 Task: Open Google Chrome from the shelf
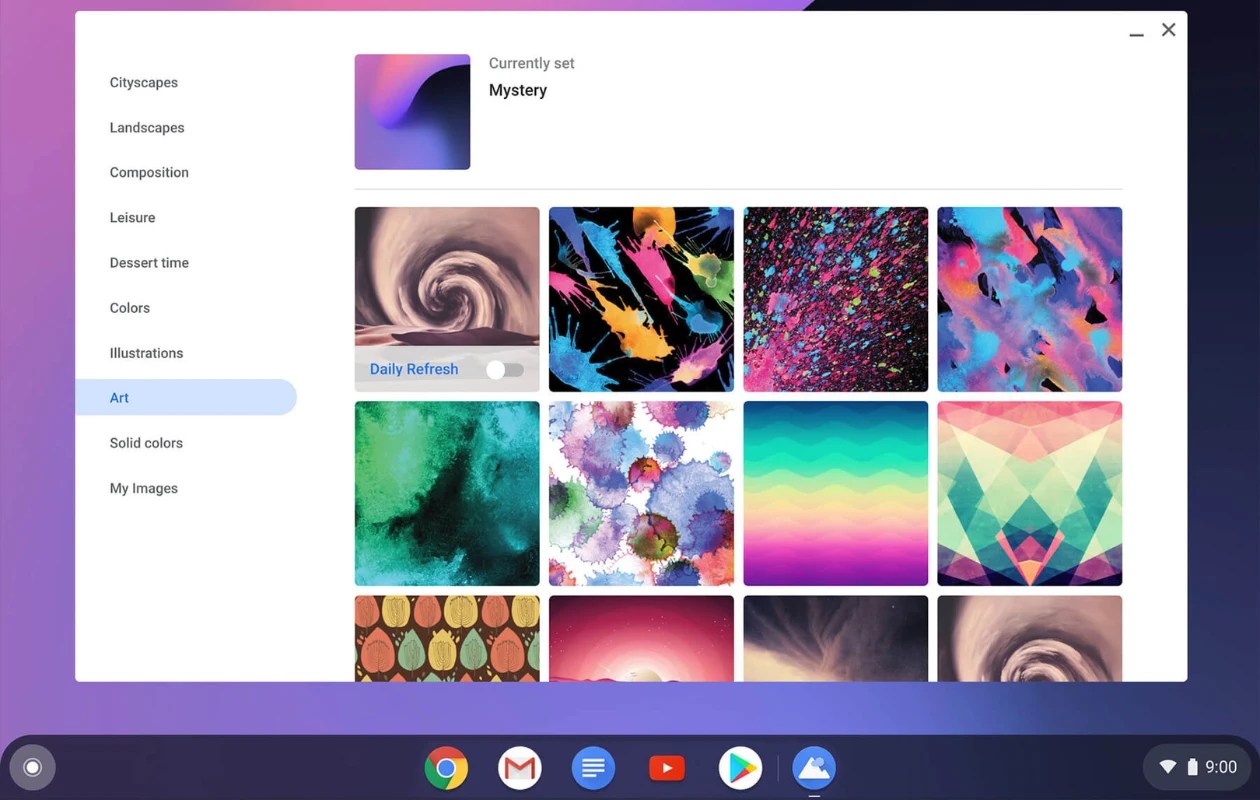point(445,767)
